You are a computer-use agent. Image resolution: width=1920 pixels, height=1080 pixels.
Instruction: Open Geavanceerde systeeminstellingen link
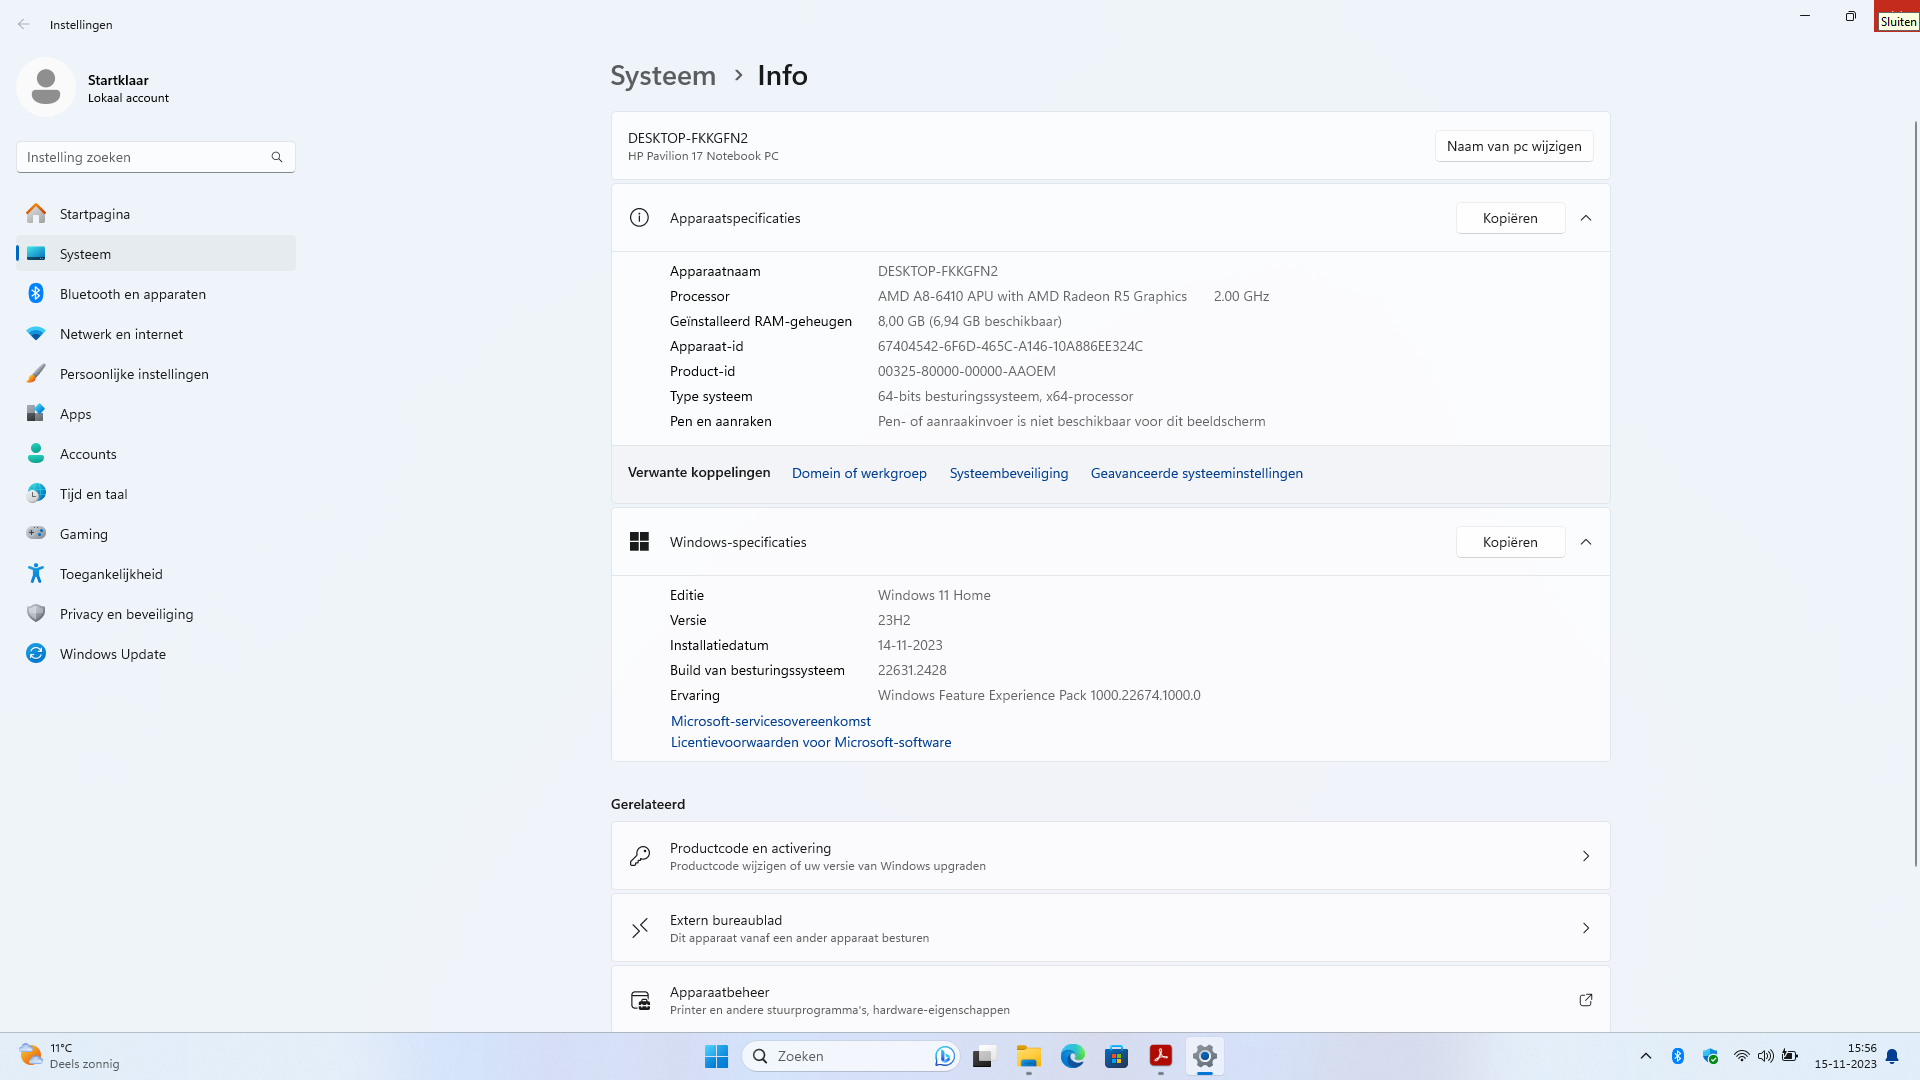coord(1197,473)
